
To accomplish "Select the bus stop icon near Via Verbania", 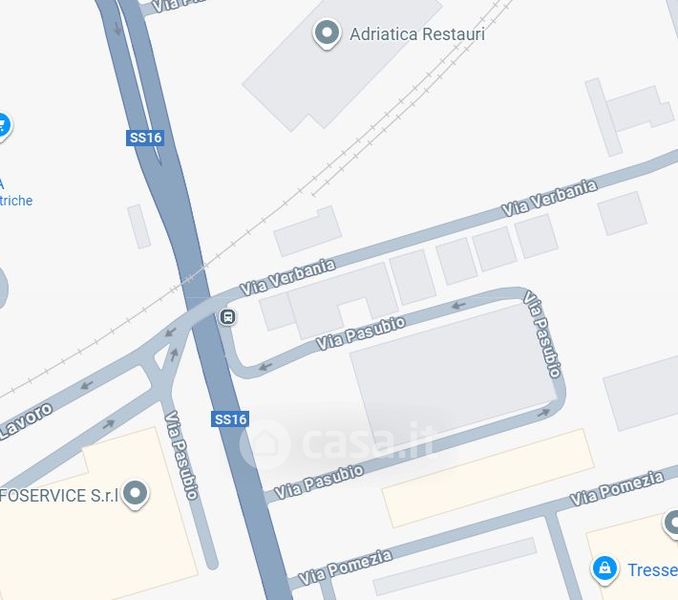I will point(227,317).
